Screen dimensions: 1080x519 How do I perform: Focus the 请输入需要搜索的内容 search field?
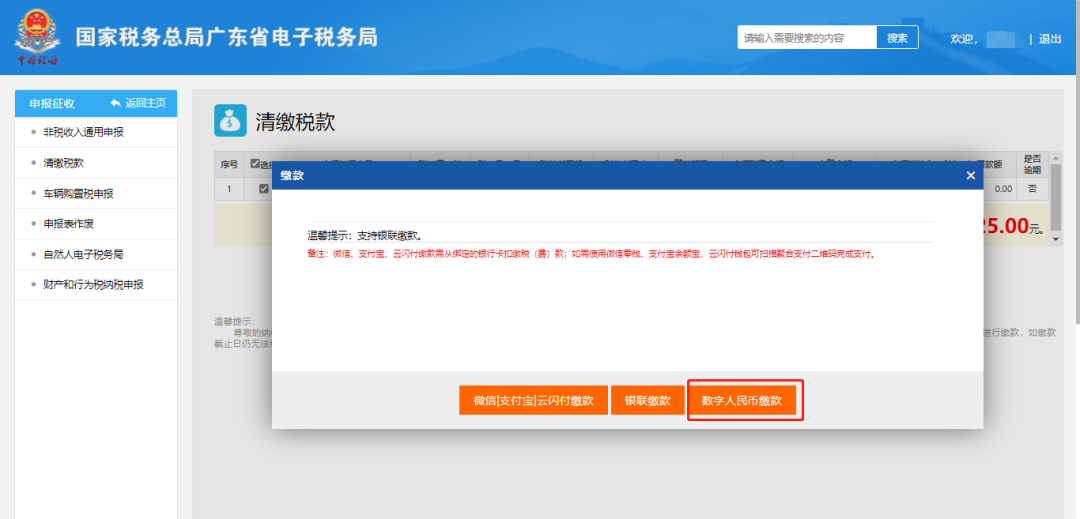click(807, 38)
